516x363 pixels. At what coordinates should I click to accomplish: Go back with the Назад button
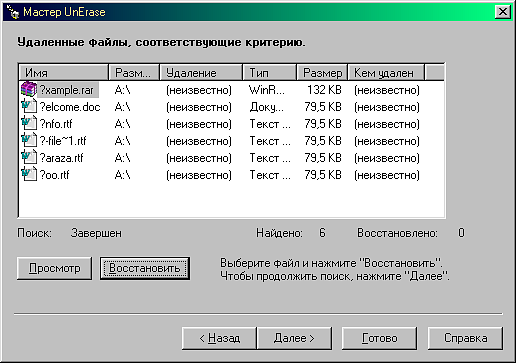[219, 338]
